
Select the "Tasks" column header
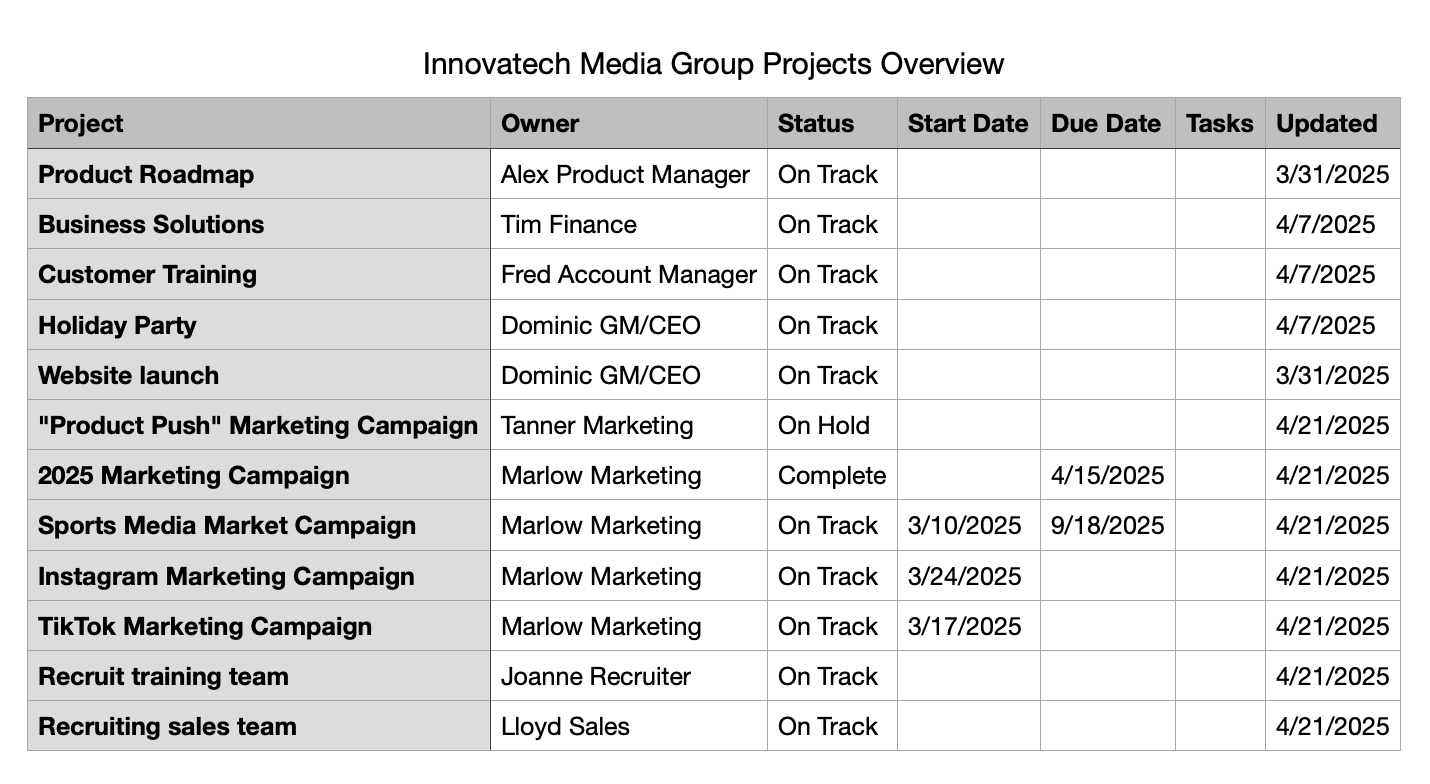click(x=1219, y=124)
